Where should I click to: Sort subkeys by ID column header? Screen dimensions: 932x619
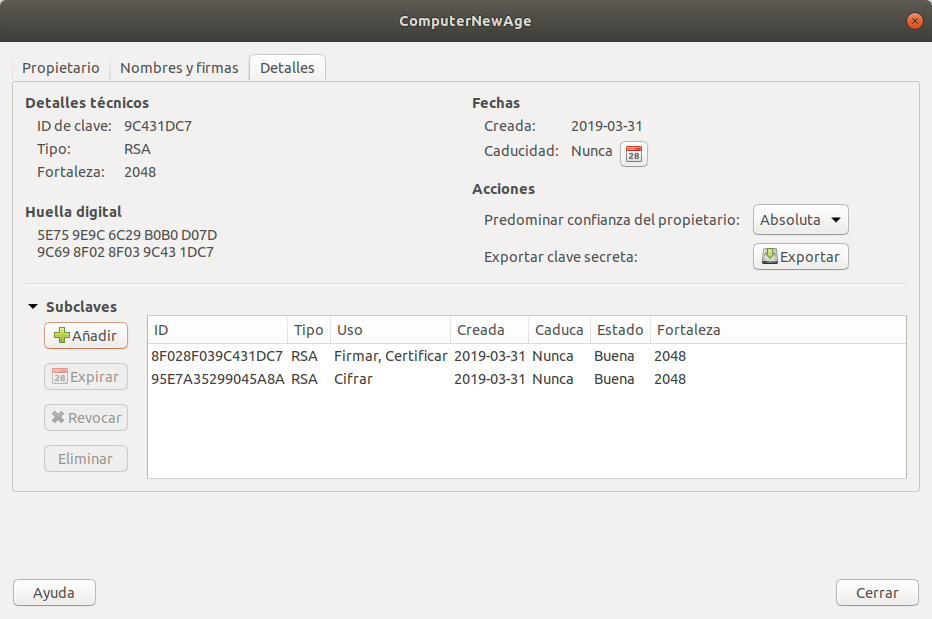[x=217, y=330]
